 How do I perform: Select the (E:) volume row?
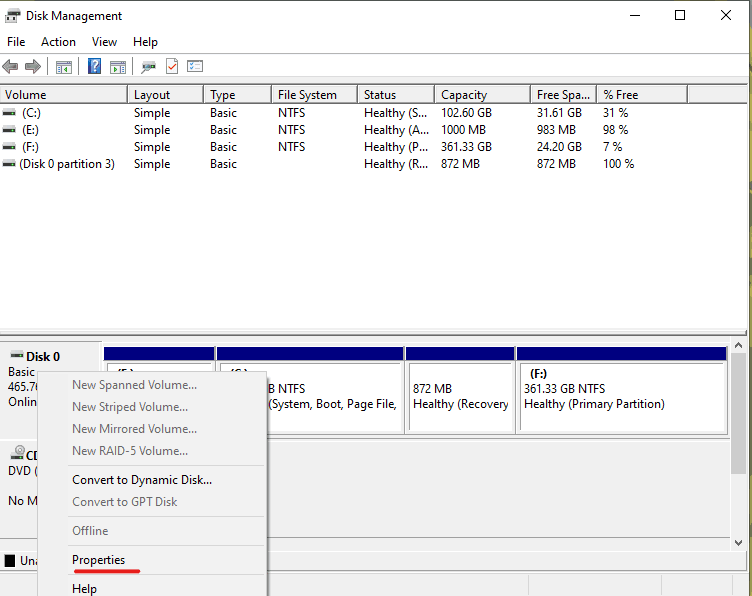(344, 130)
